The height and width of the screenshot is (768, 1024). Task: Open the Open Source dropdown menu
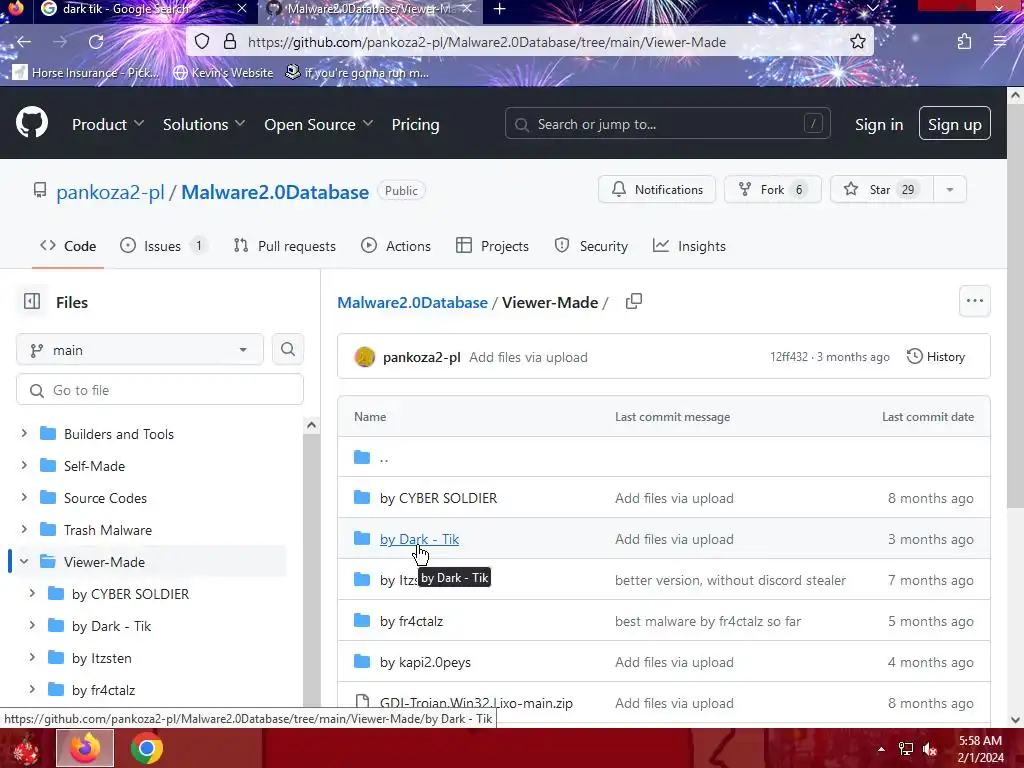pos(319,124)
